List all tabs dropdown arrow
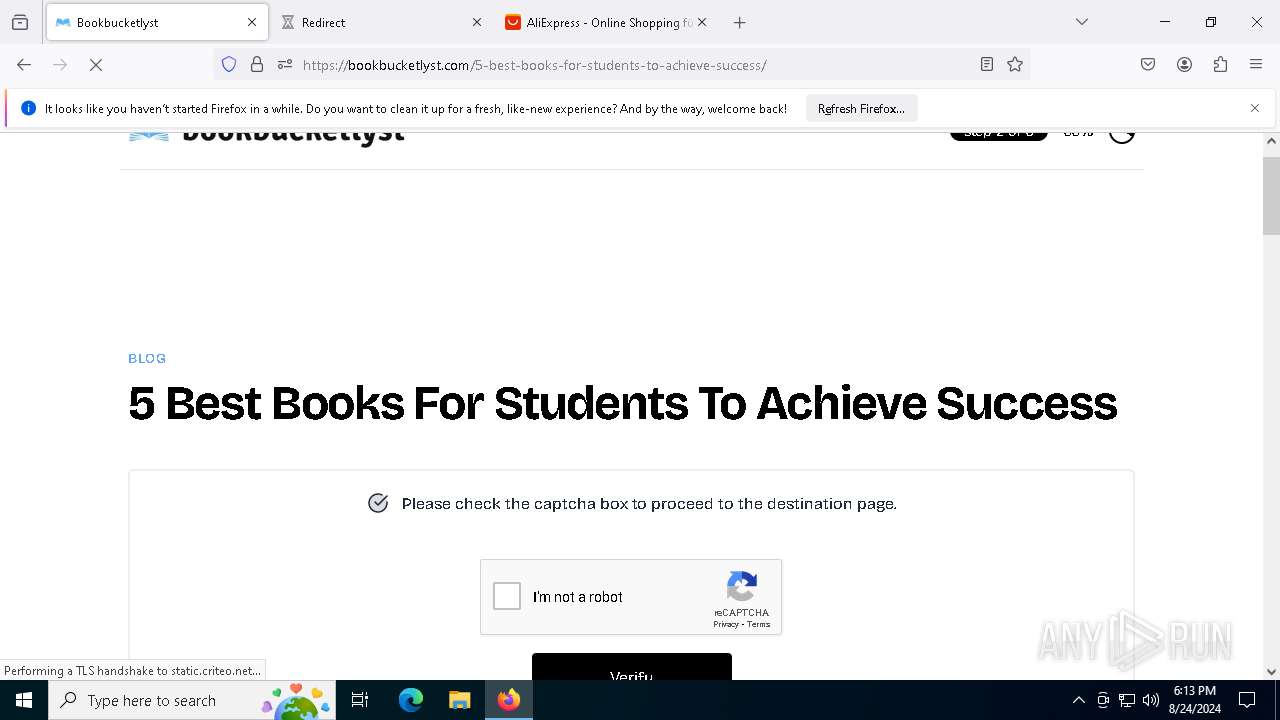Screen dimensions: 1280x720 coord(1082,22)
